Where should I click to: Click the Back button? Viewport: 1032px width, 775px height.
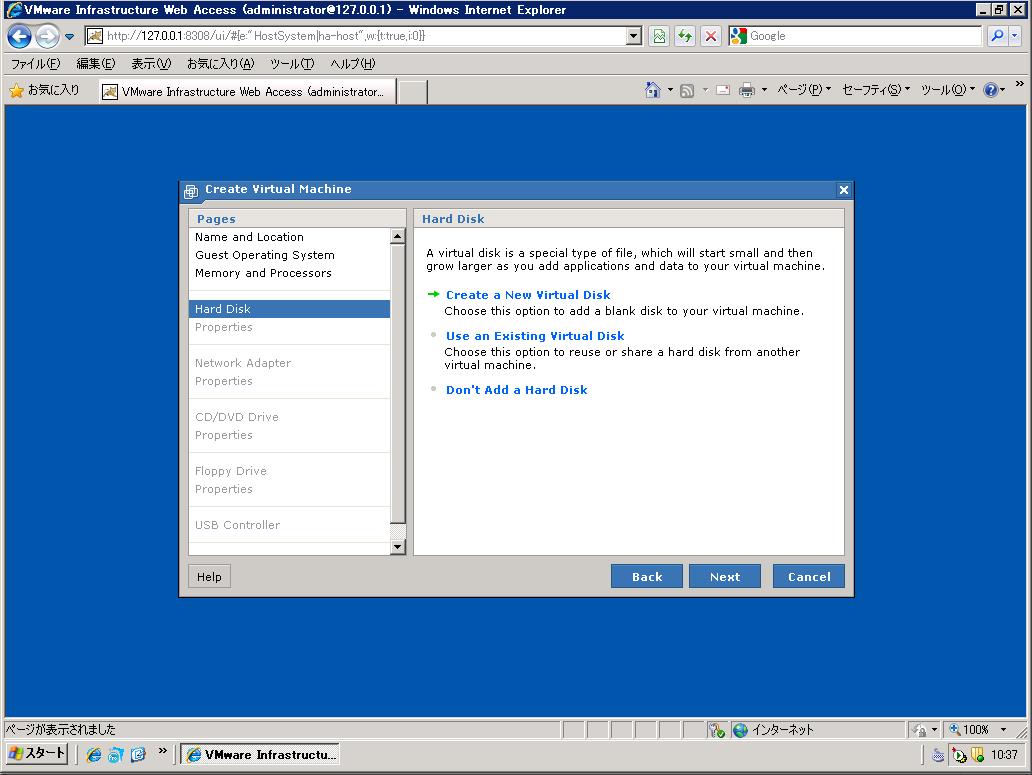pyautogui.click(x=647, y=576)
